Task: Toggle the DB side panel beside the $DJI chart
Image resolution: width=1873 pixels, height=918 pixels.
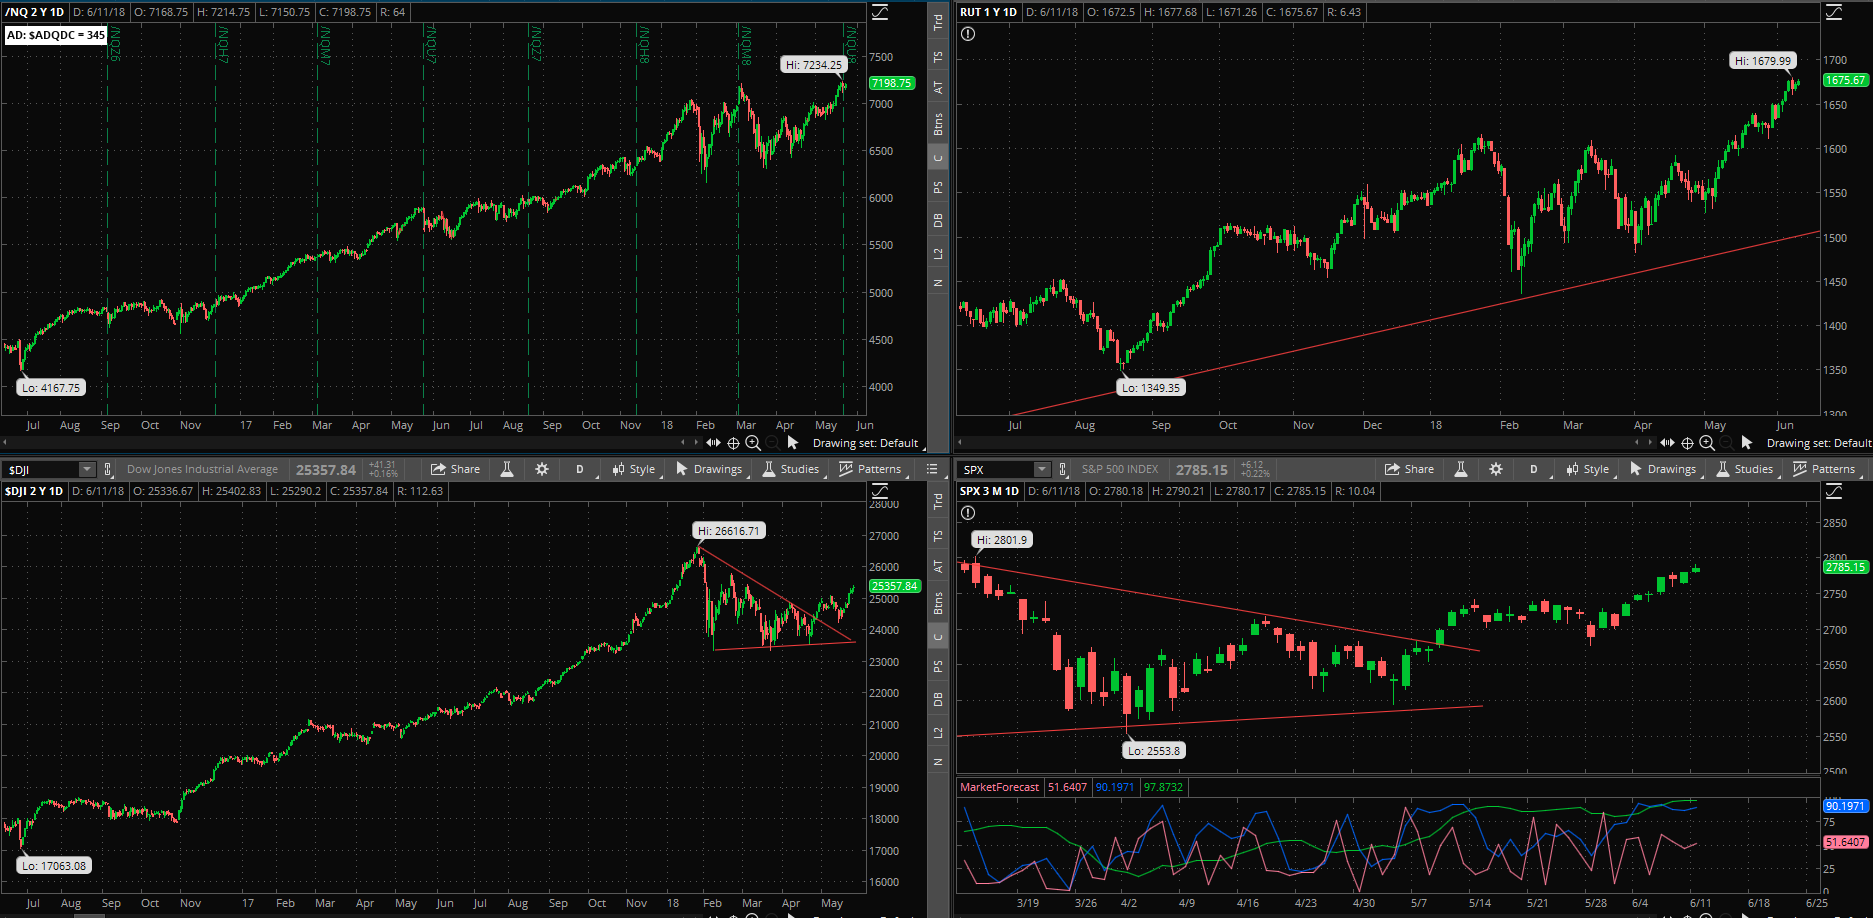Action: click(938, 699)
